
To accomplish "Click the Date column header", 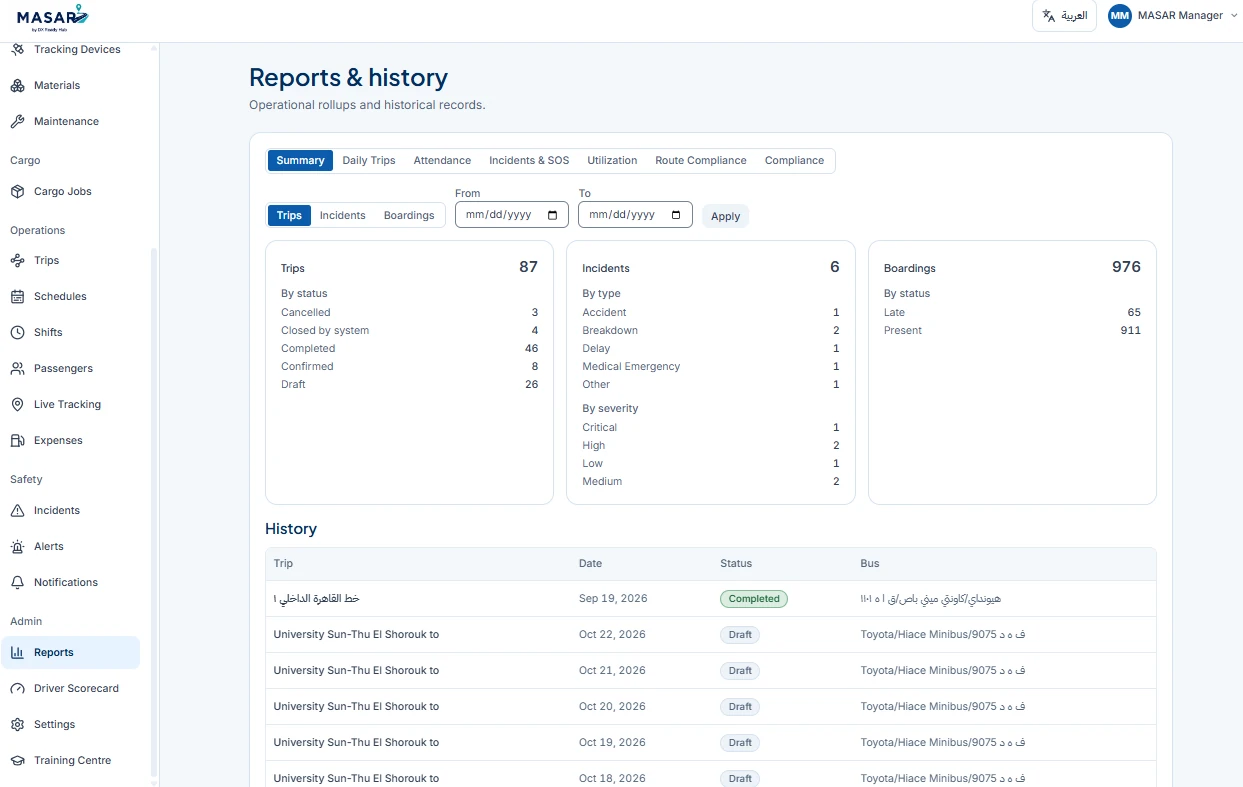I will point(590,564).
